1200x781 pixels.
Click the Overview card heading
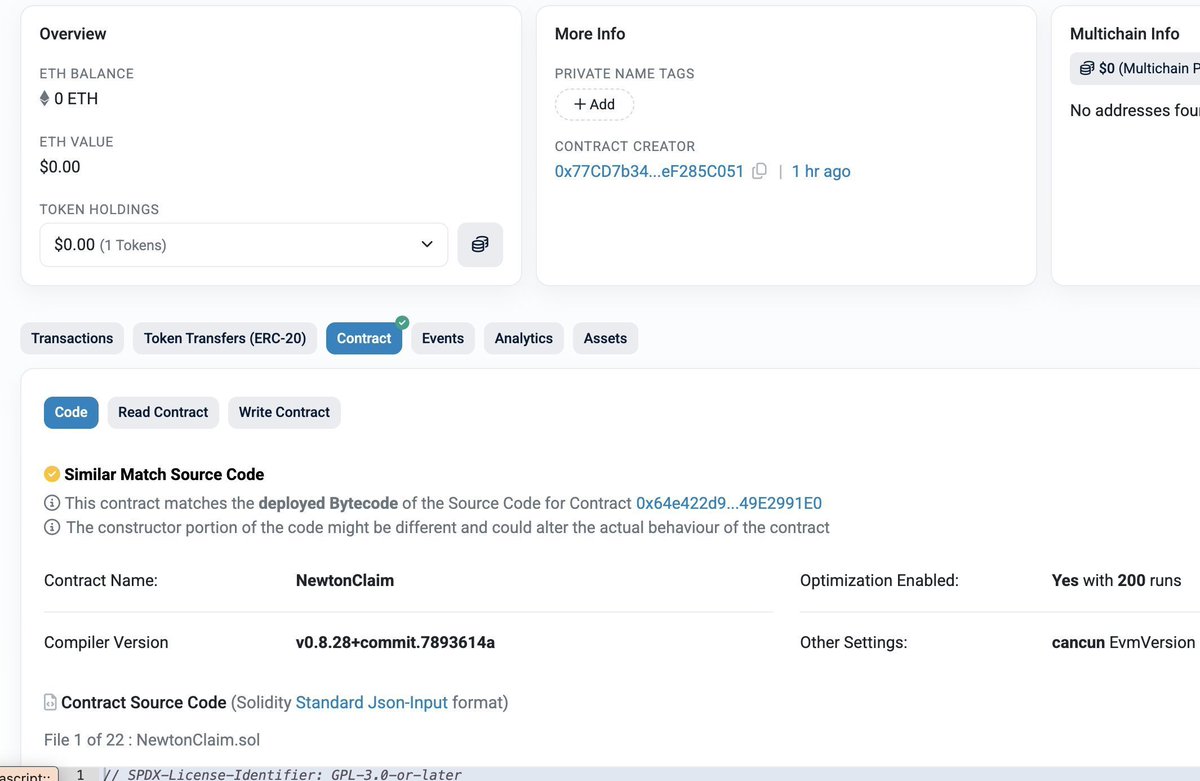(73, 34)
